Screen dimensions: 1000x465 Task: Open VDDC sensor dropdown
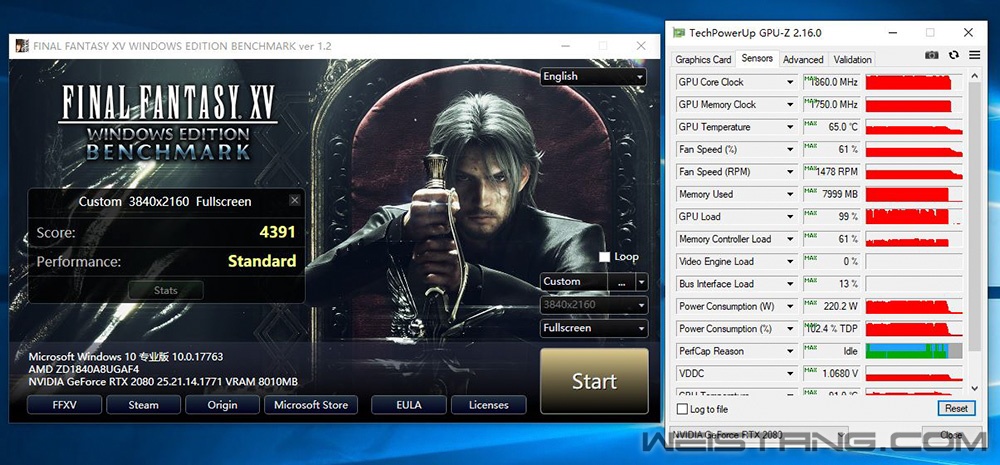click(790, 373)
